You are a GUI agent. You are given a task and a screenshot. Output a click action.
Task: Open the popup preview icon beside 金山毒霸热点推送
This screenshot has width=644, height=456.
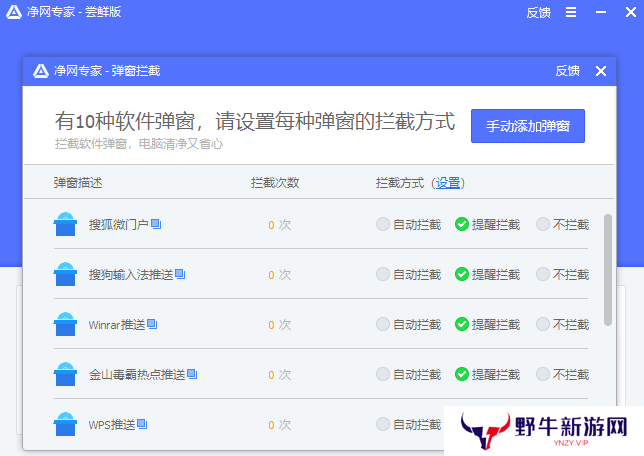[x=192, y=374]
